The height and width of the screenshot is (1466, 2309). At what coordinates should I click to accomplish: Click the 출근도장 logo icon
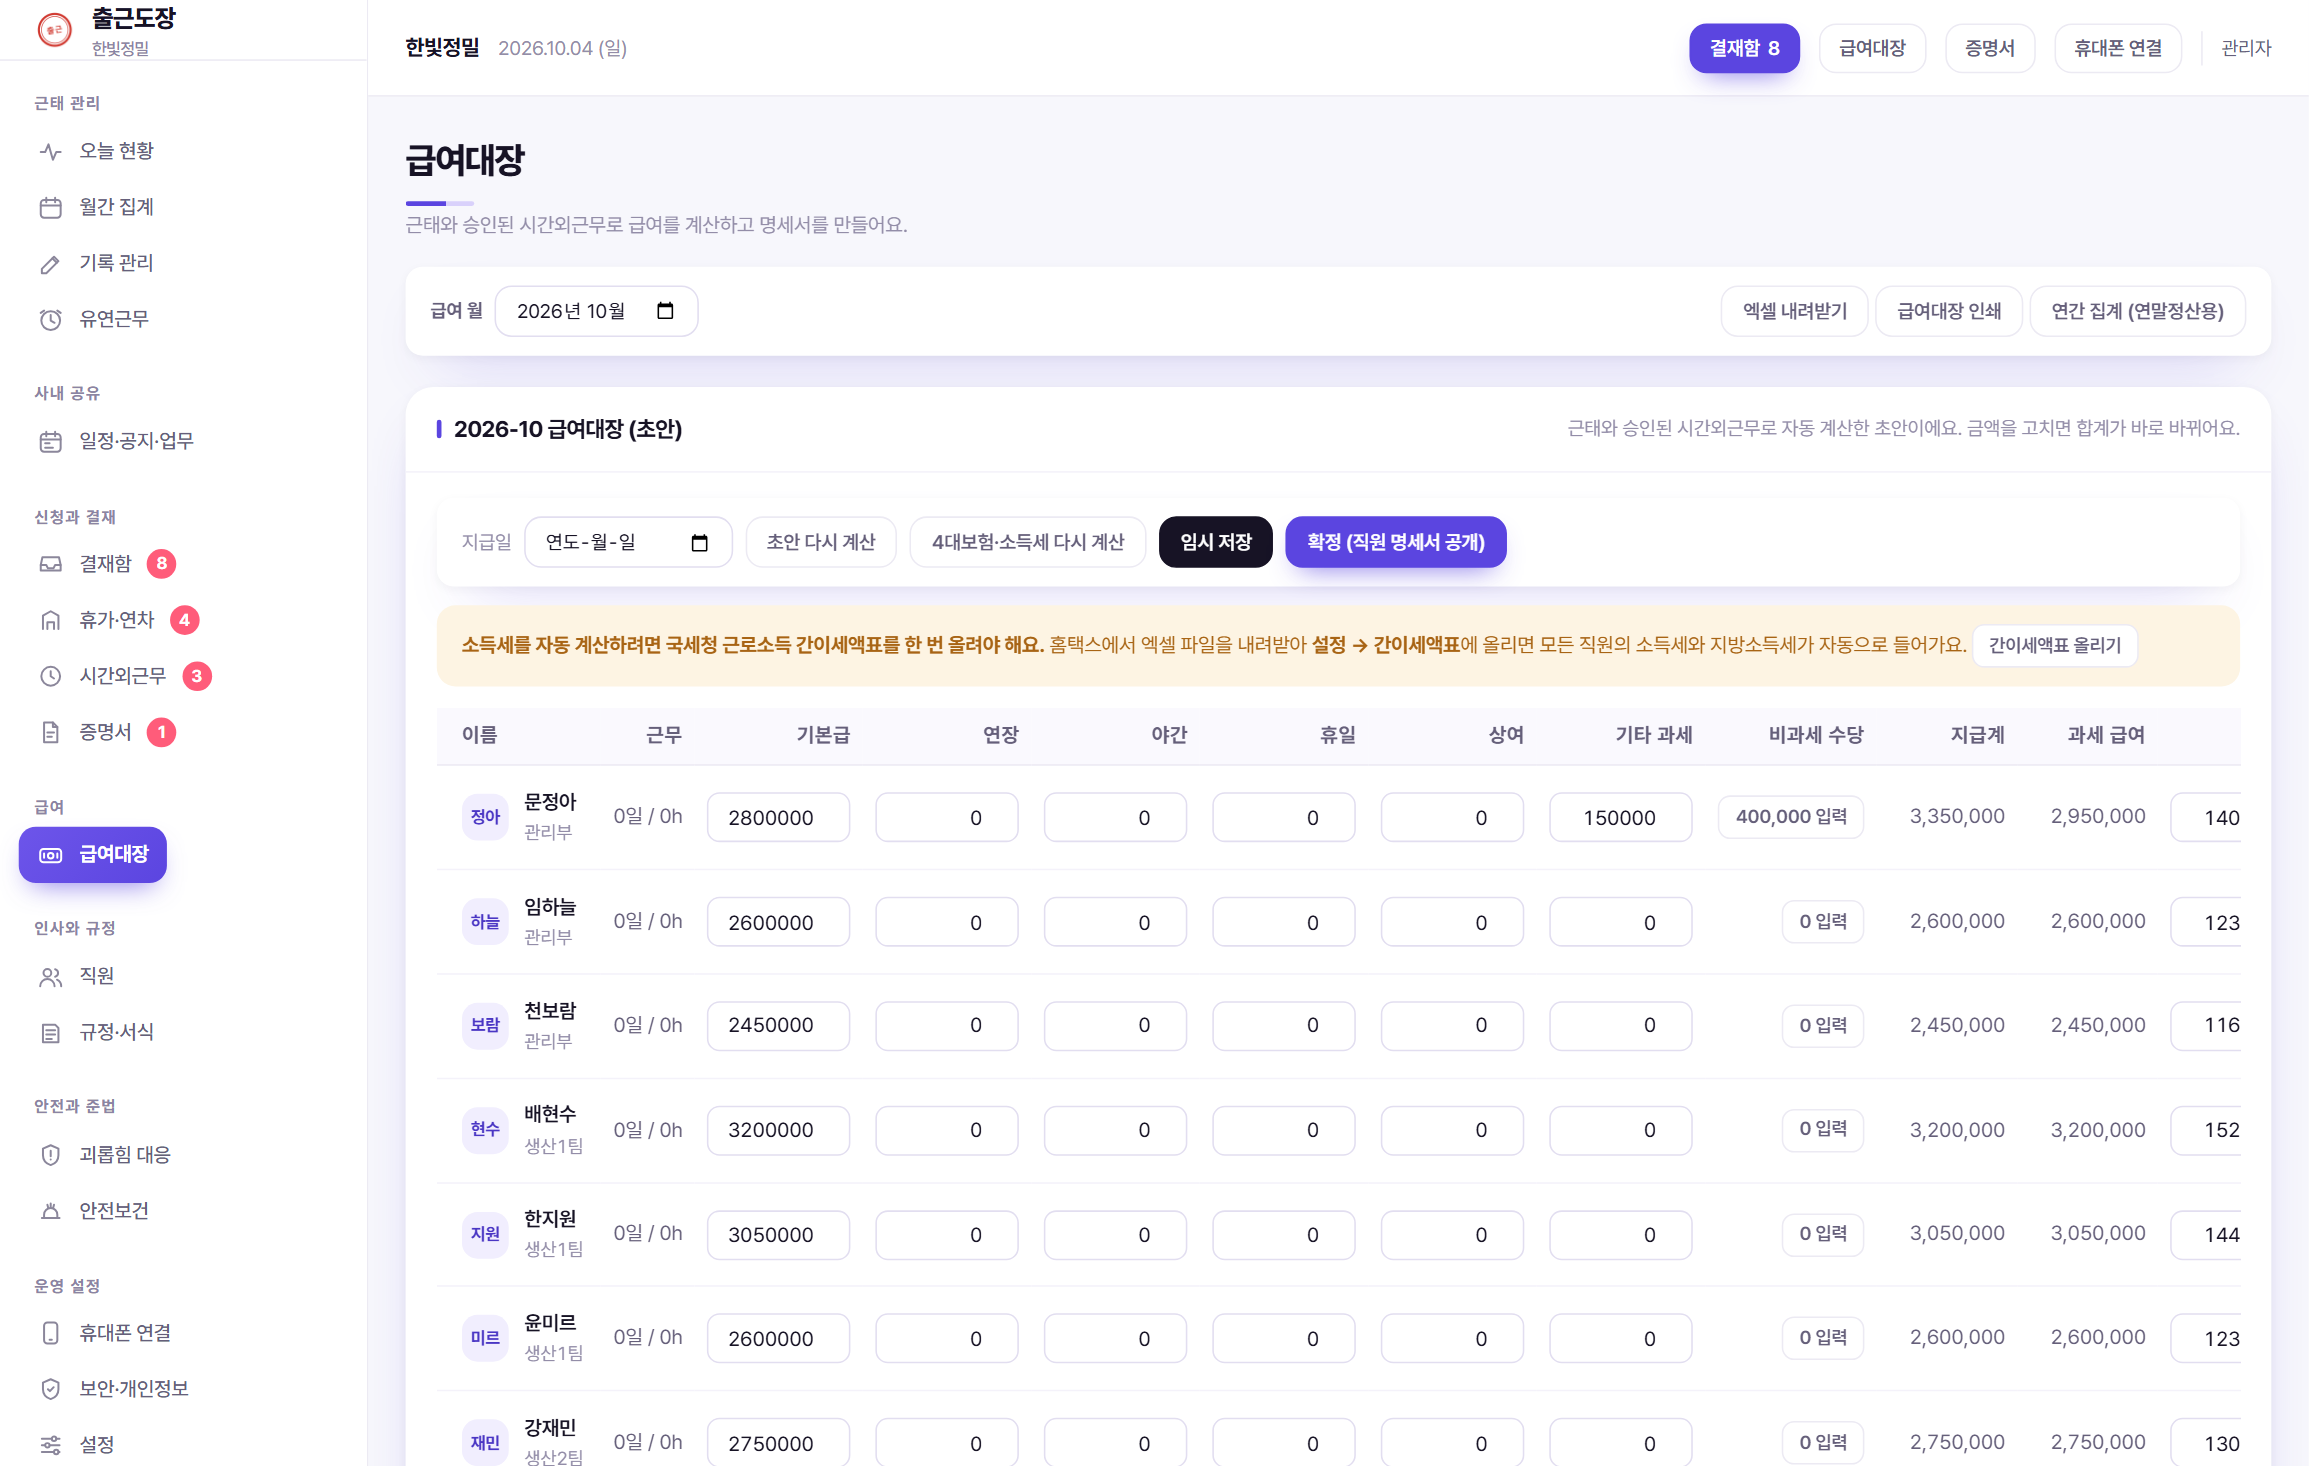pyautogui.click(x=54, y=30)
